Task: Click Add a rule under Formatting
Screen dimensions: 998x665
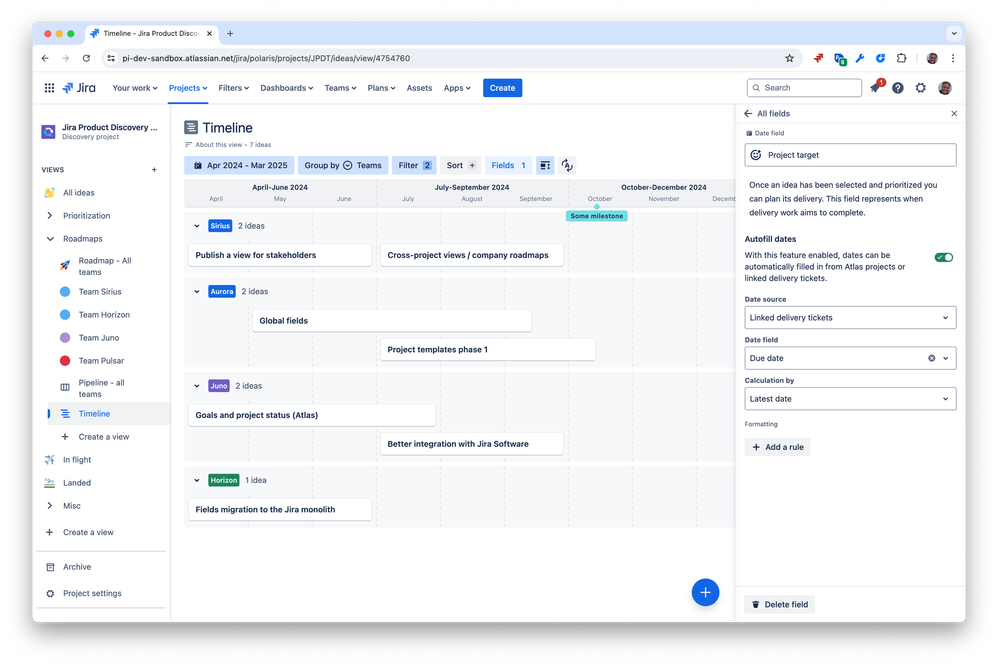Action: click(x=778, y=447)
